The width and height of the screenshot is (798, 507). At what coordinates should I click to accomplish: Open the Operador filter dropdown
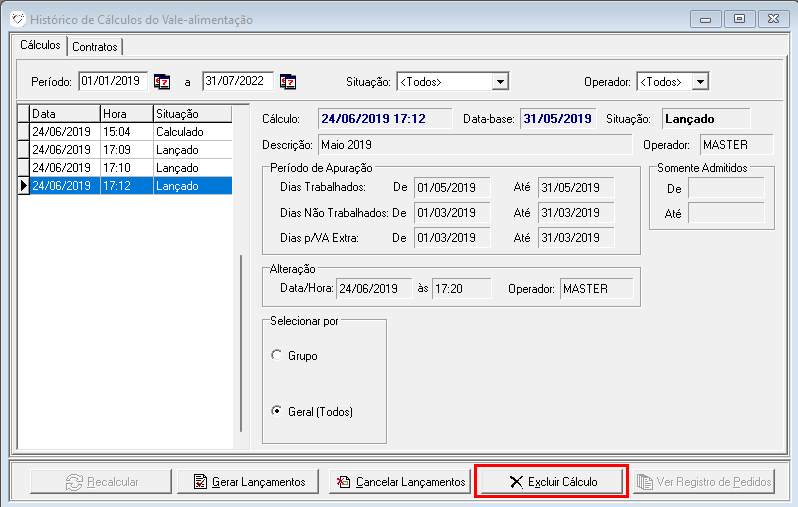pyautogui.click(x=700, y=81)
